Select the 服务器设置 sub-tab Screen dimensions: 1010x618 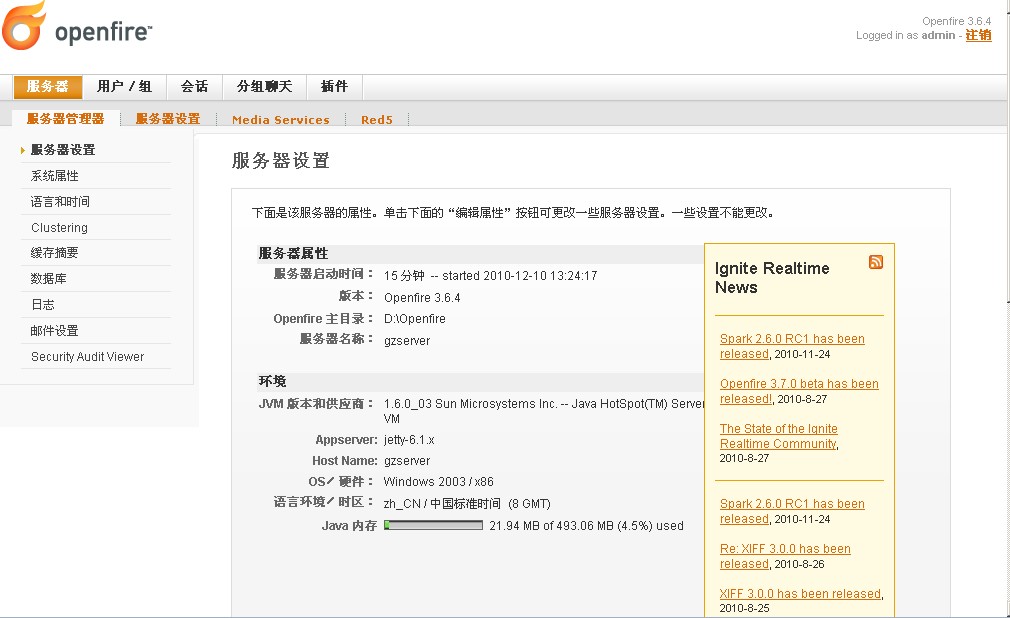coord(168,119)
